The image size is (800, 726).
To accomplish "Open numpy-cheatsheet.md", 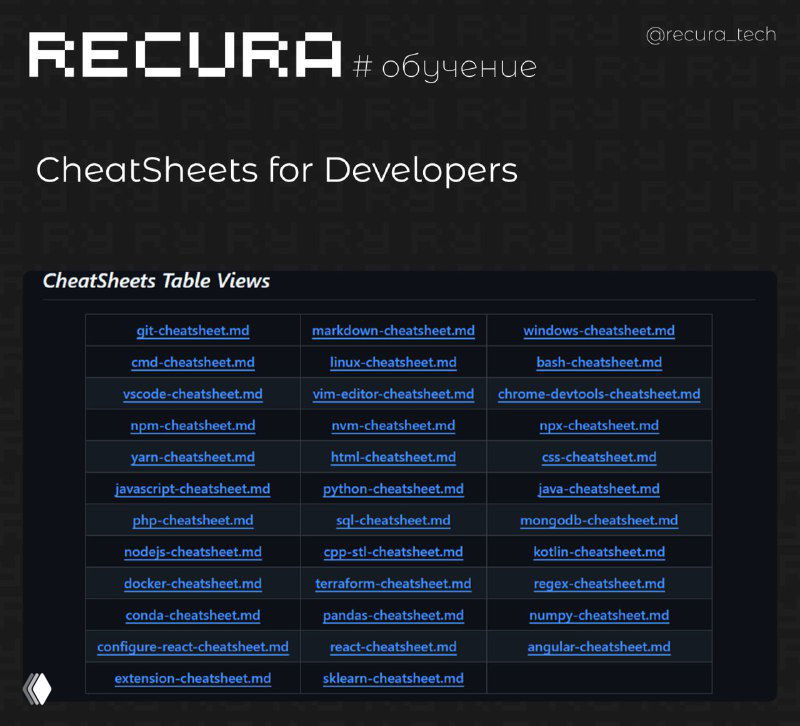I will click(x=599, y=615).
